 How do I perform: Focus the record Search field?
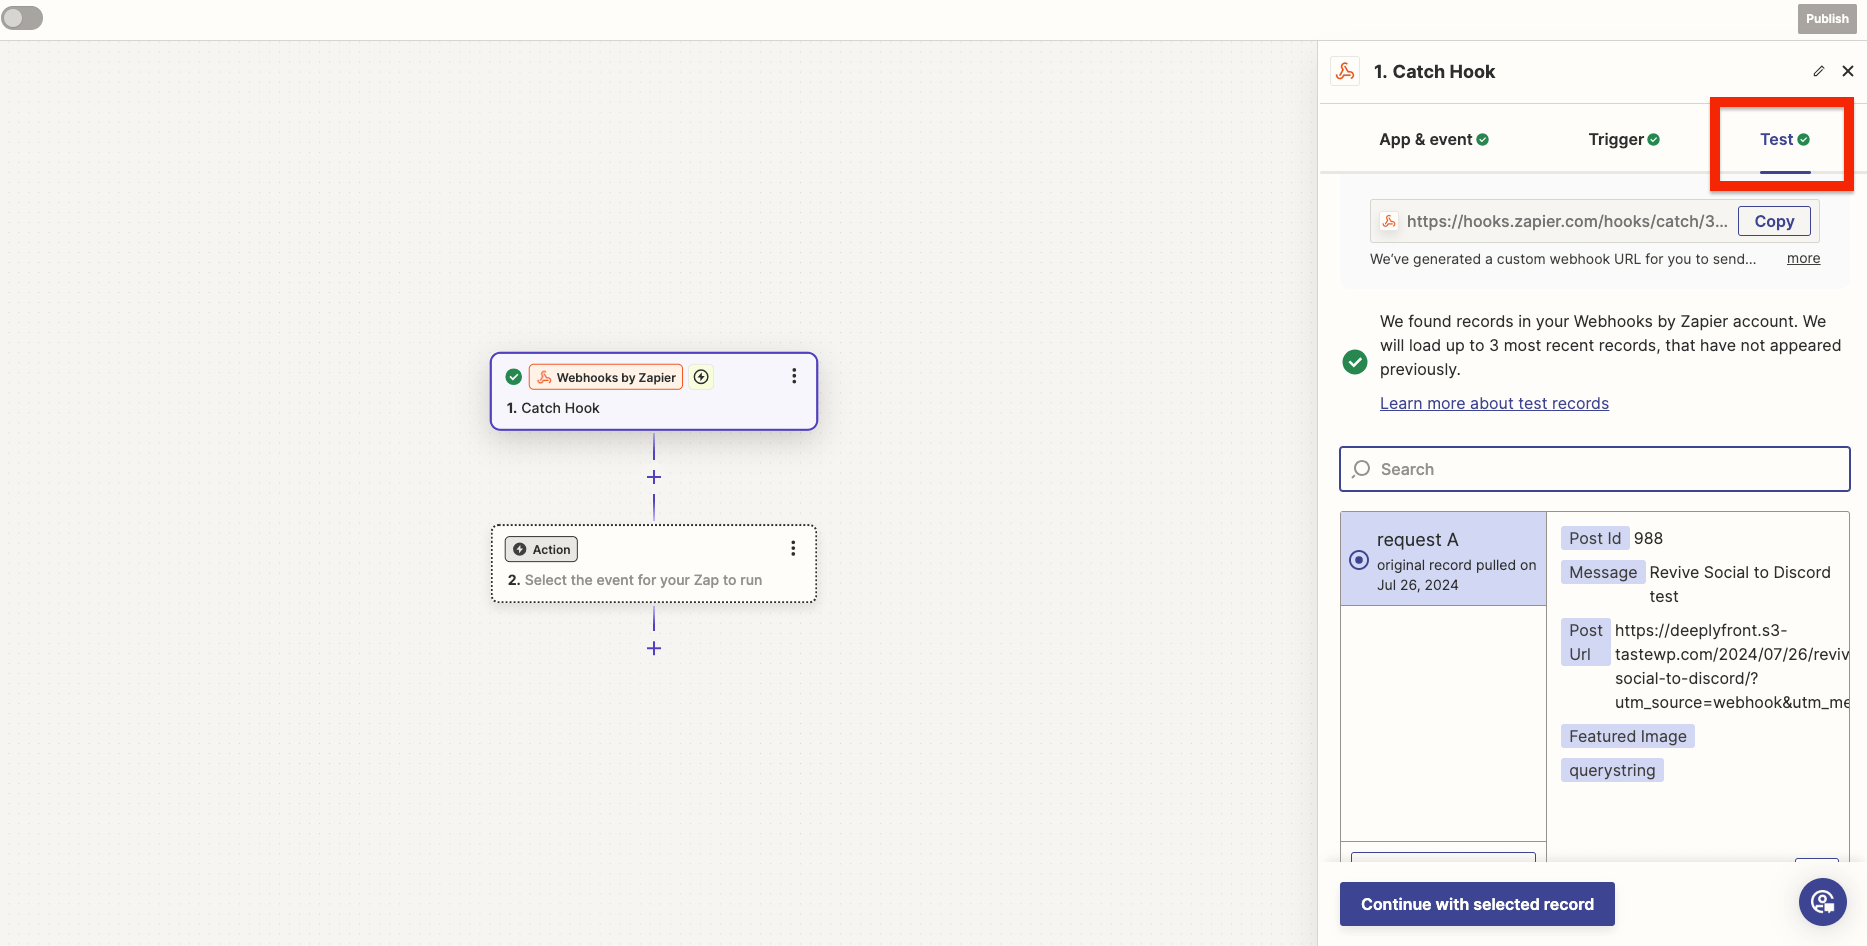[x=1594, y=469]
